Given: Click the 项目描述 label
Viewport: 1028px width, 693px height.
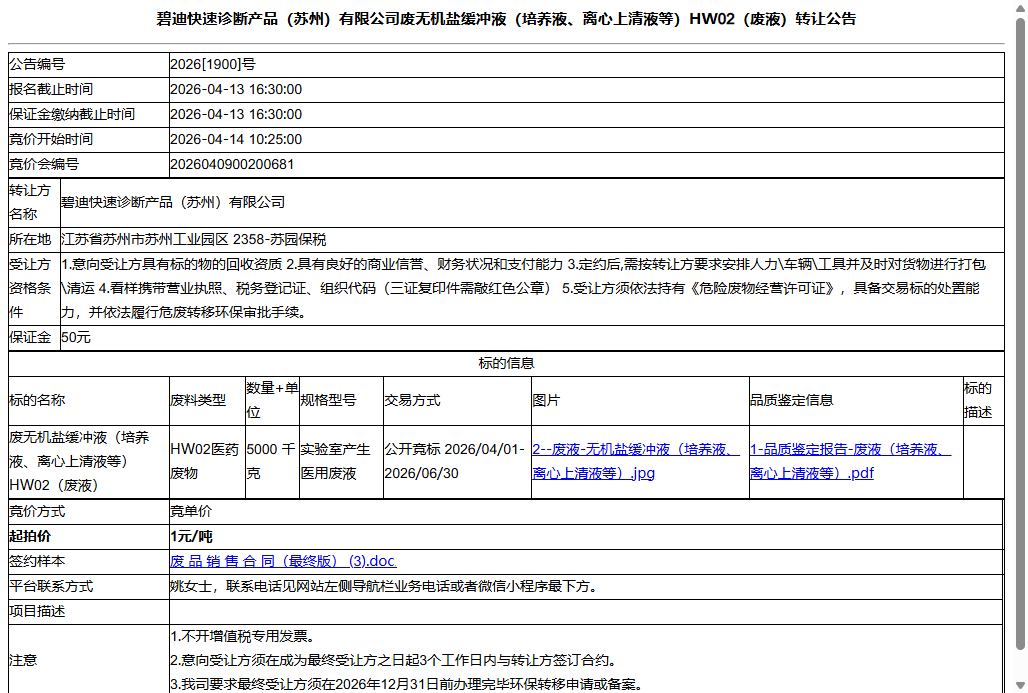Looking at the screenshot, I should (x=37, y=611).
